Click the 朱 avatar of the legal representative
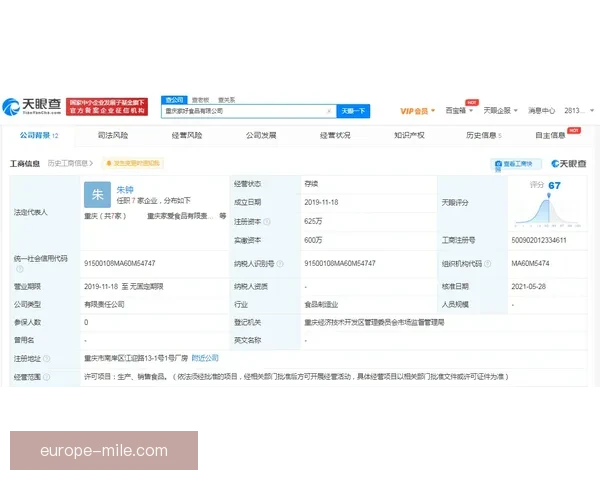This screenshot has width=600, height=480. pyautogui.click(x=97, y=194)
